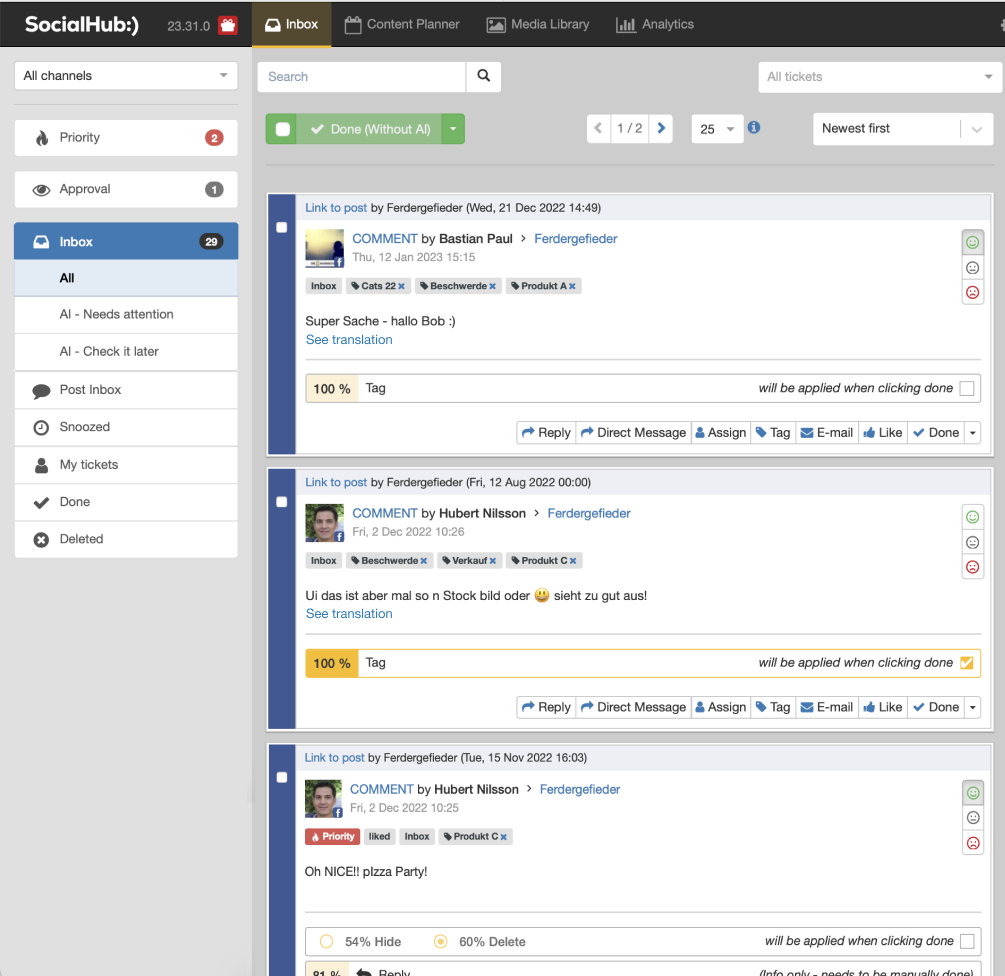This screenshot has width=1005, height=976.
Task: See translation of Super Sache comment
Action: coord(349,340)
